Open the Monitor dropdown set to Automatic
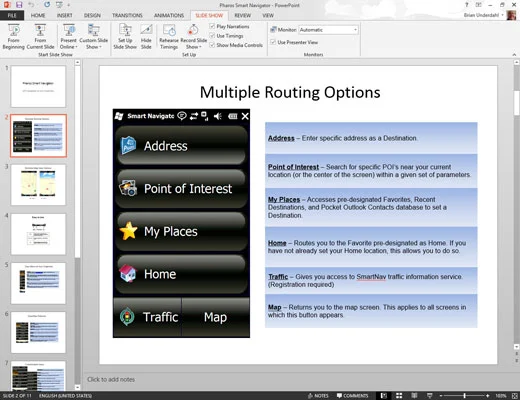520x400 pixels. coord(328,30)
